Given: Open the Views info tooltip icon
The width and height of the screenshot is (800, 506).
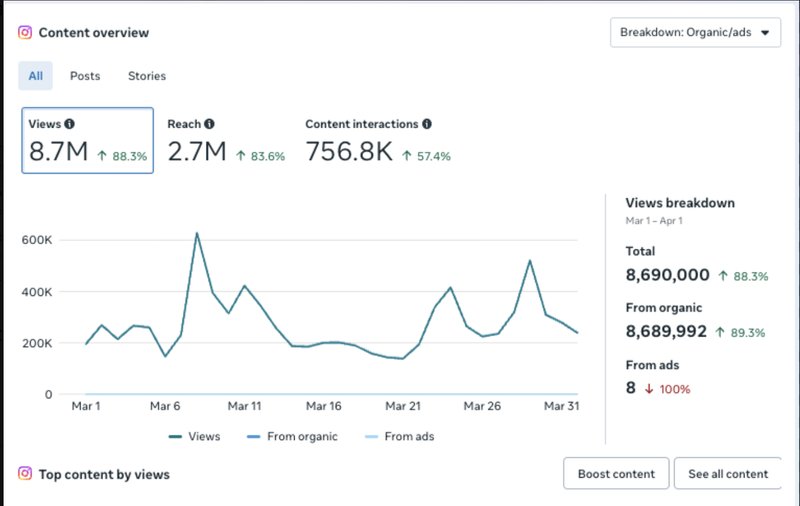Looking at the screenshot, I should click(69, 124).
